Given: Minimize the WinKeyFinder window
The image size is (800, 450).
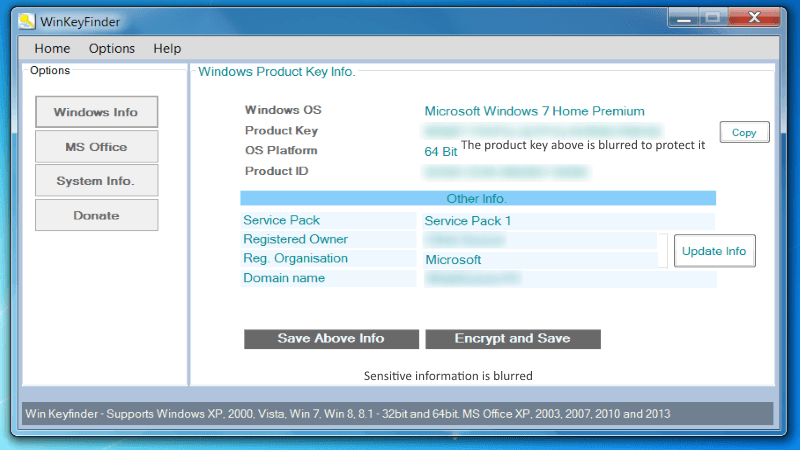Looking at the screenshot, I should [683, 17].
